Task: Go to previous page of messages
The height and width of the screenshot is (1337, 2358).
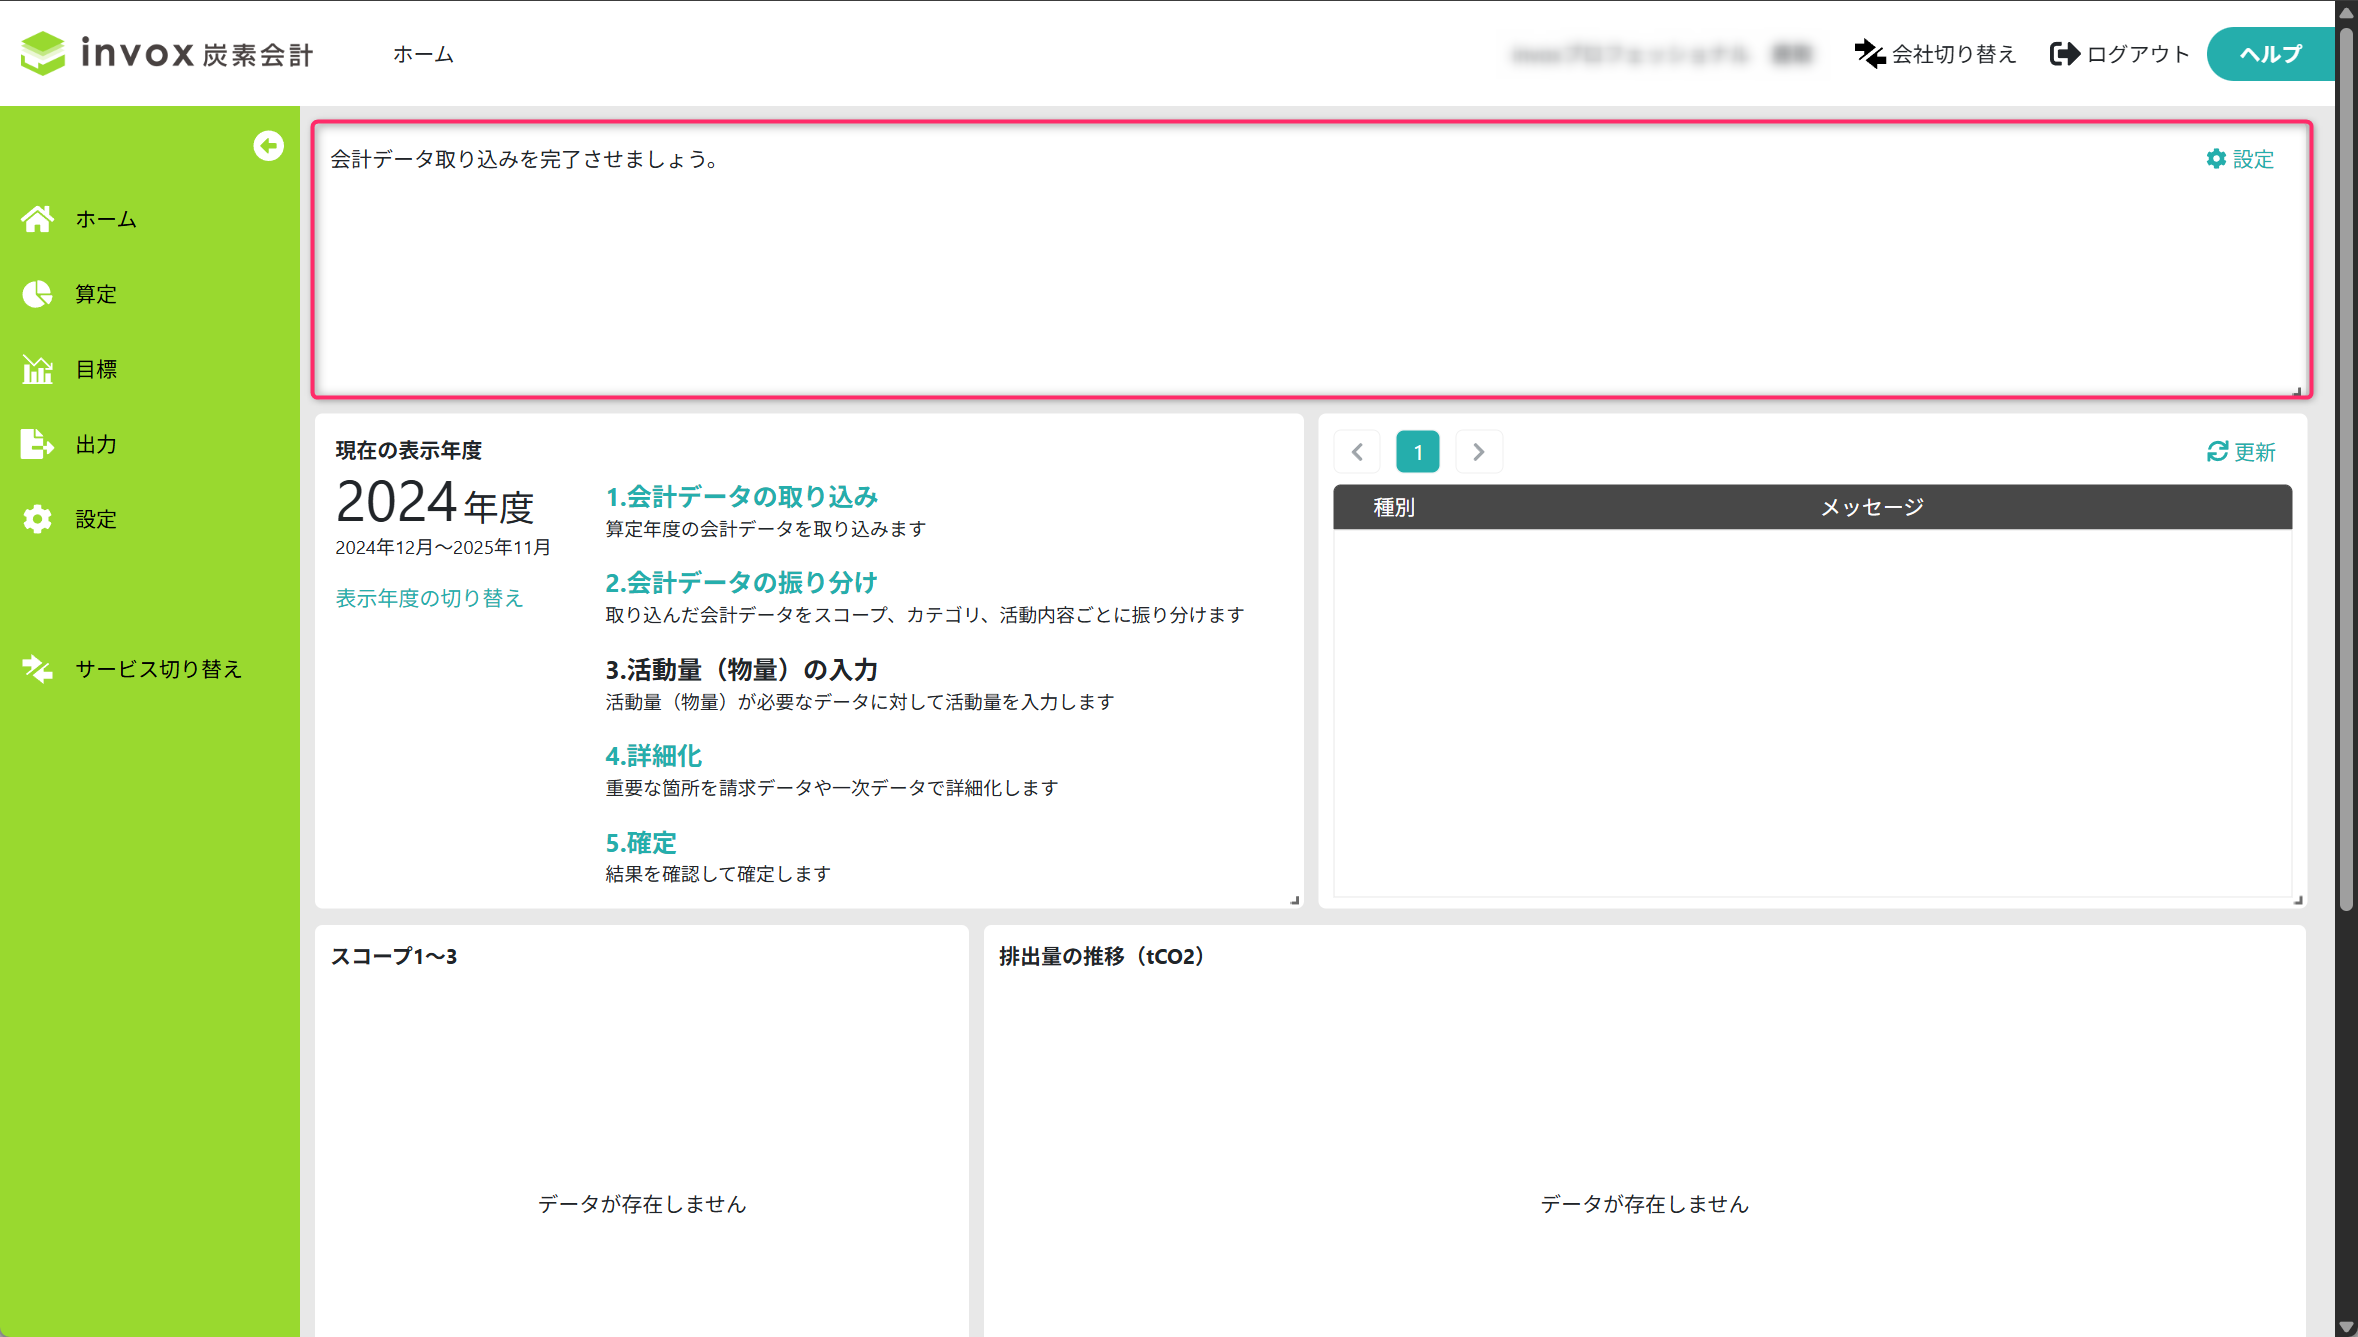Action: pos(1357,452)
